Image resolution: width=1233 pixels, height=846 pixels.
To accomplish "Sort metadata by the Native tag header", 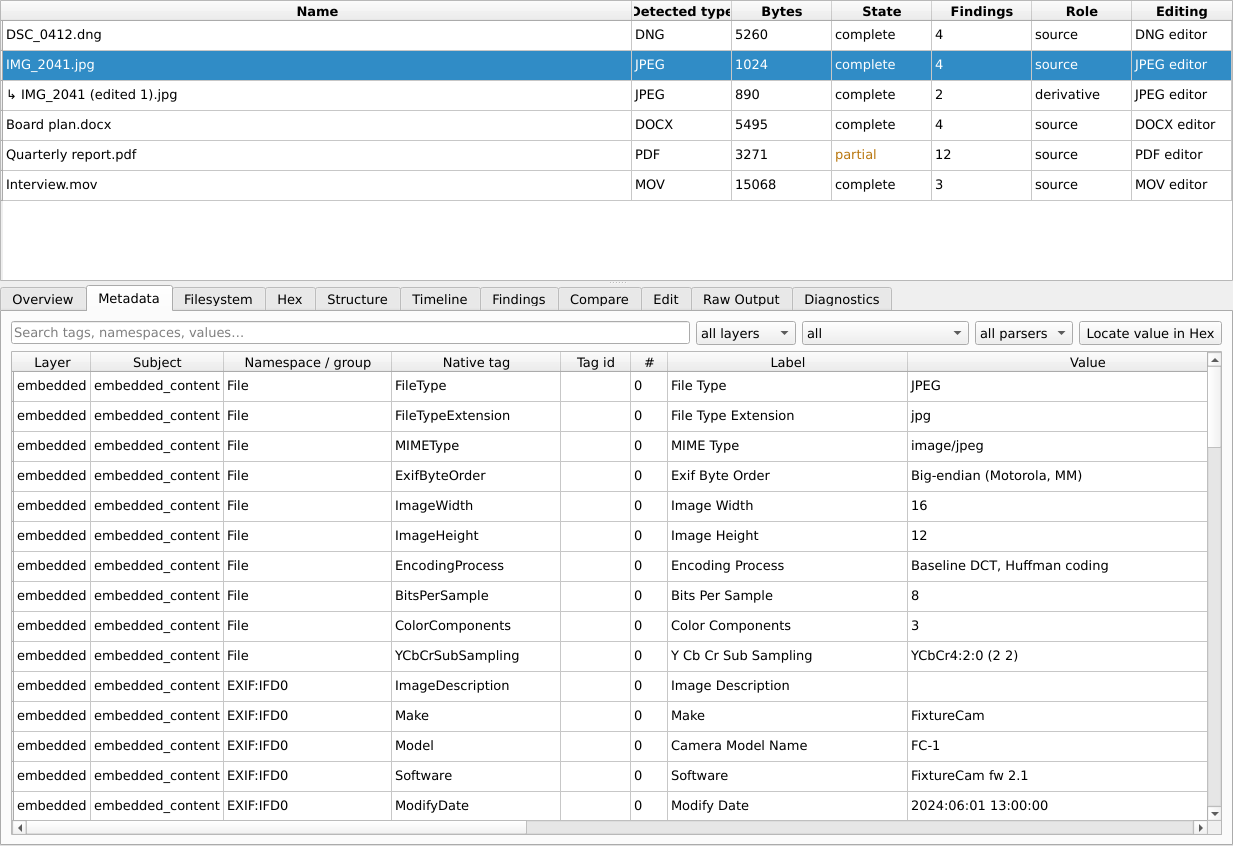I will pos(476,362).
